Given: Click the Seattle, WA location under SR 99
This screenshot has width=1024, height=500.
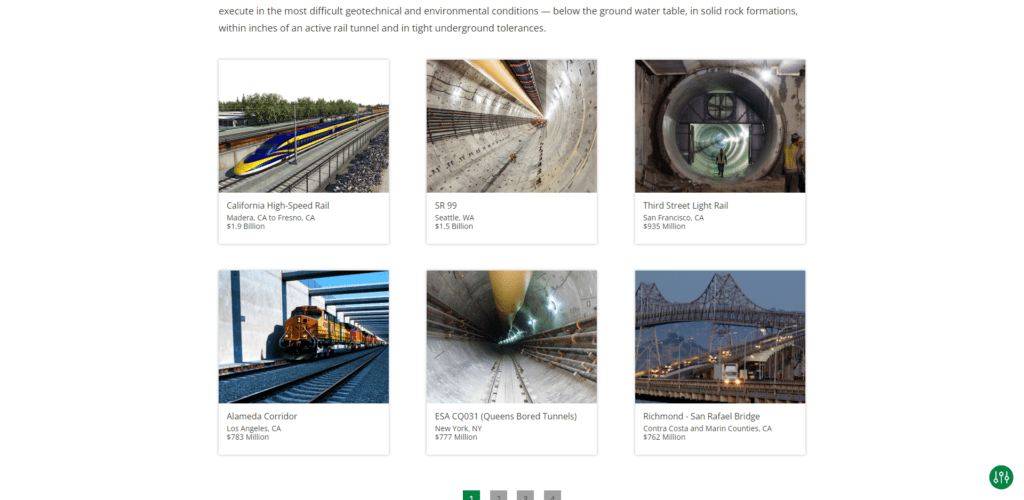Looking at the screenshot, I should coord(455,217).
